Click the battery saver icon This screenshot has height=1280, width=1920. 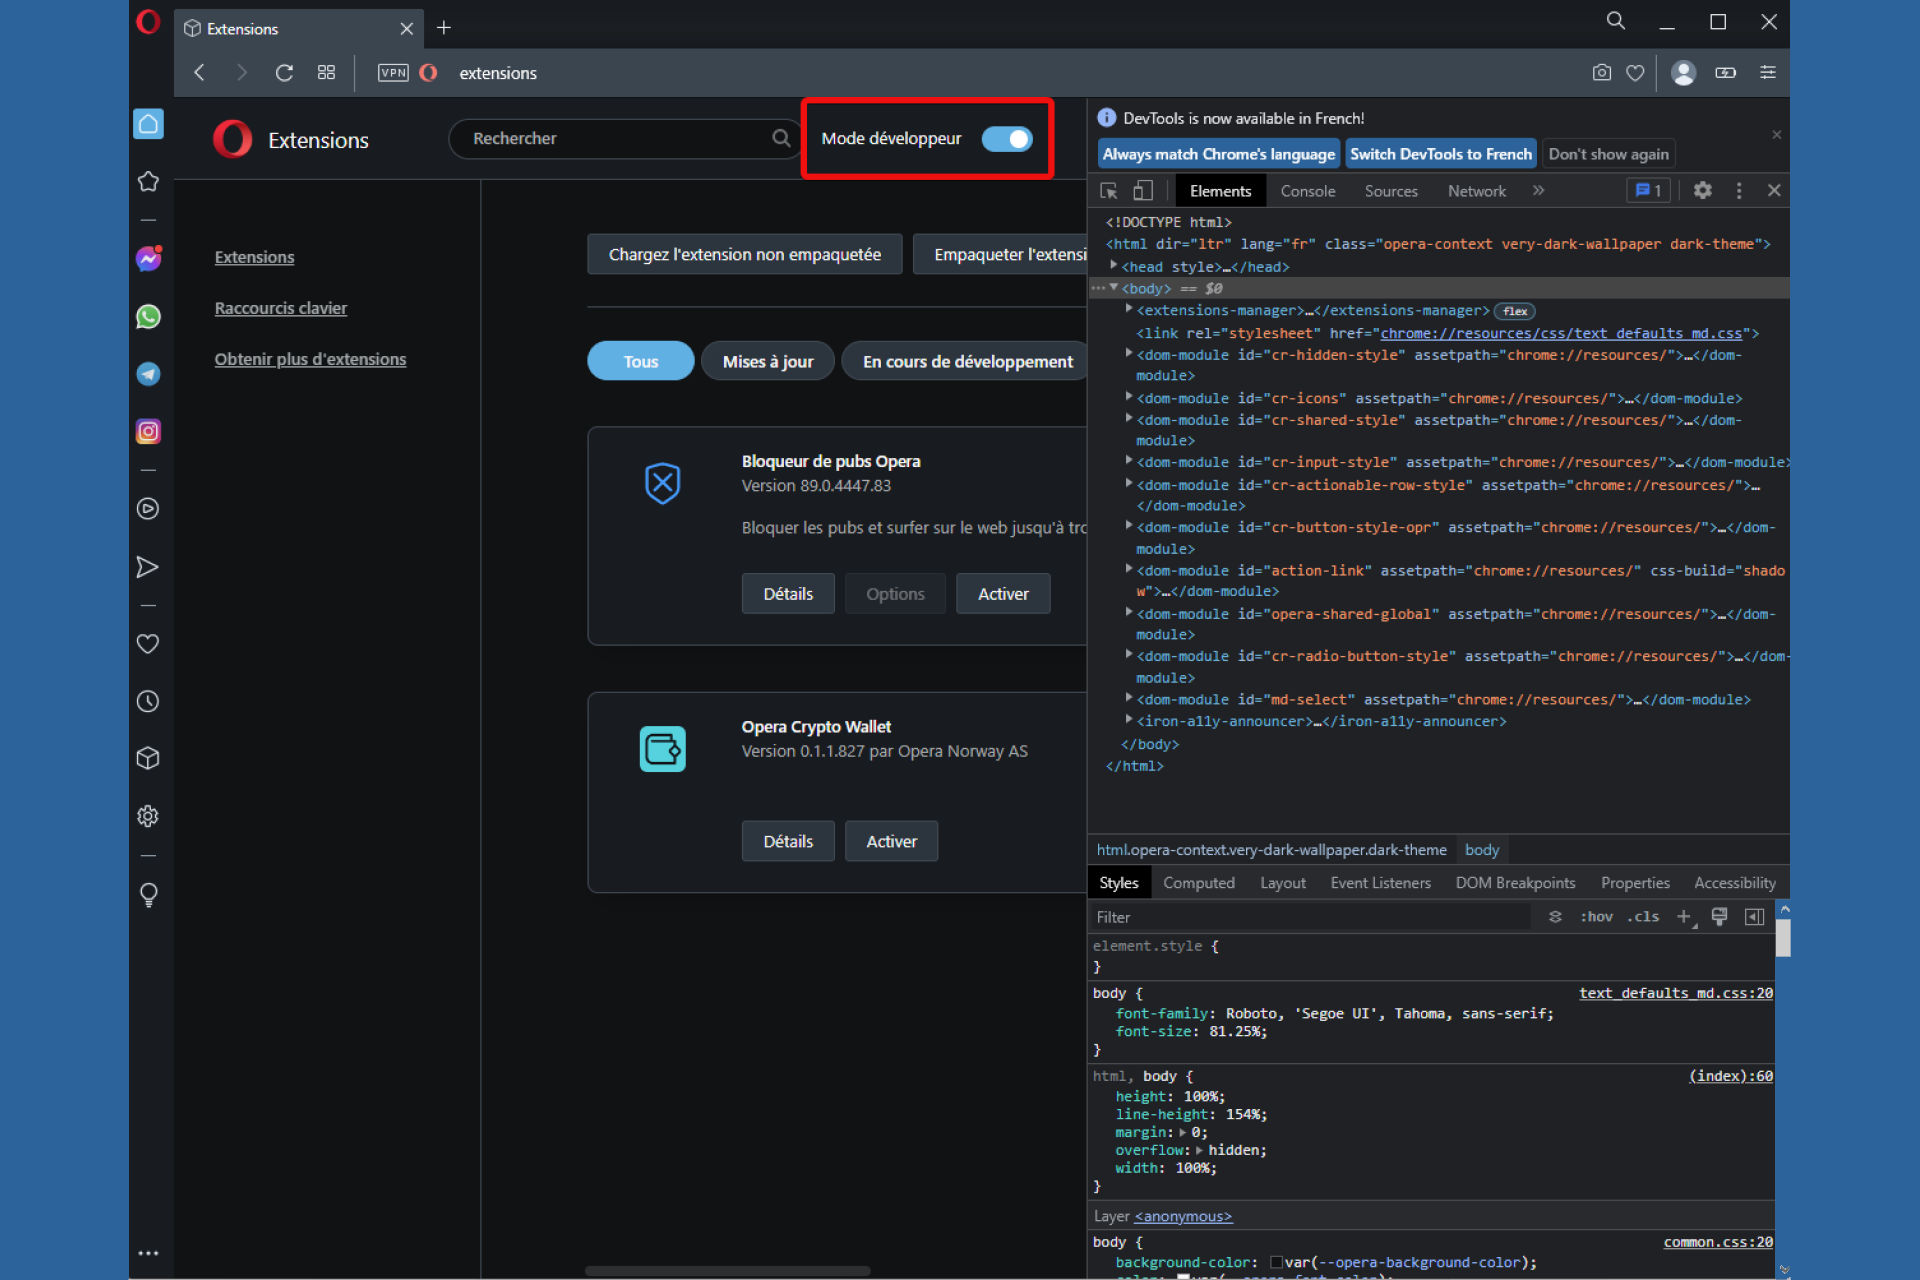pos(1726,73)
